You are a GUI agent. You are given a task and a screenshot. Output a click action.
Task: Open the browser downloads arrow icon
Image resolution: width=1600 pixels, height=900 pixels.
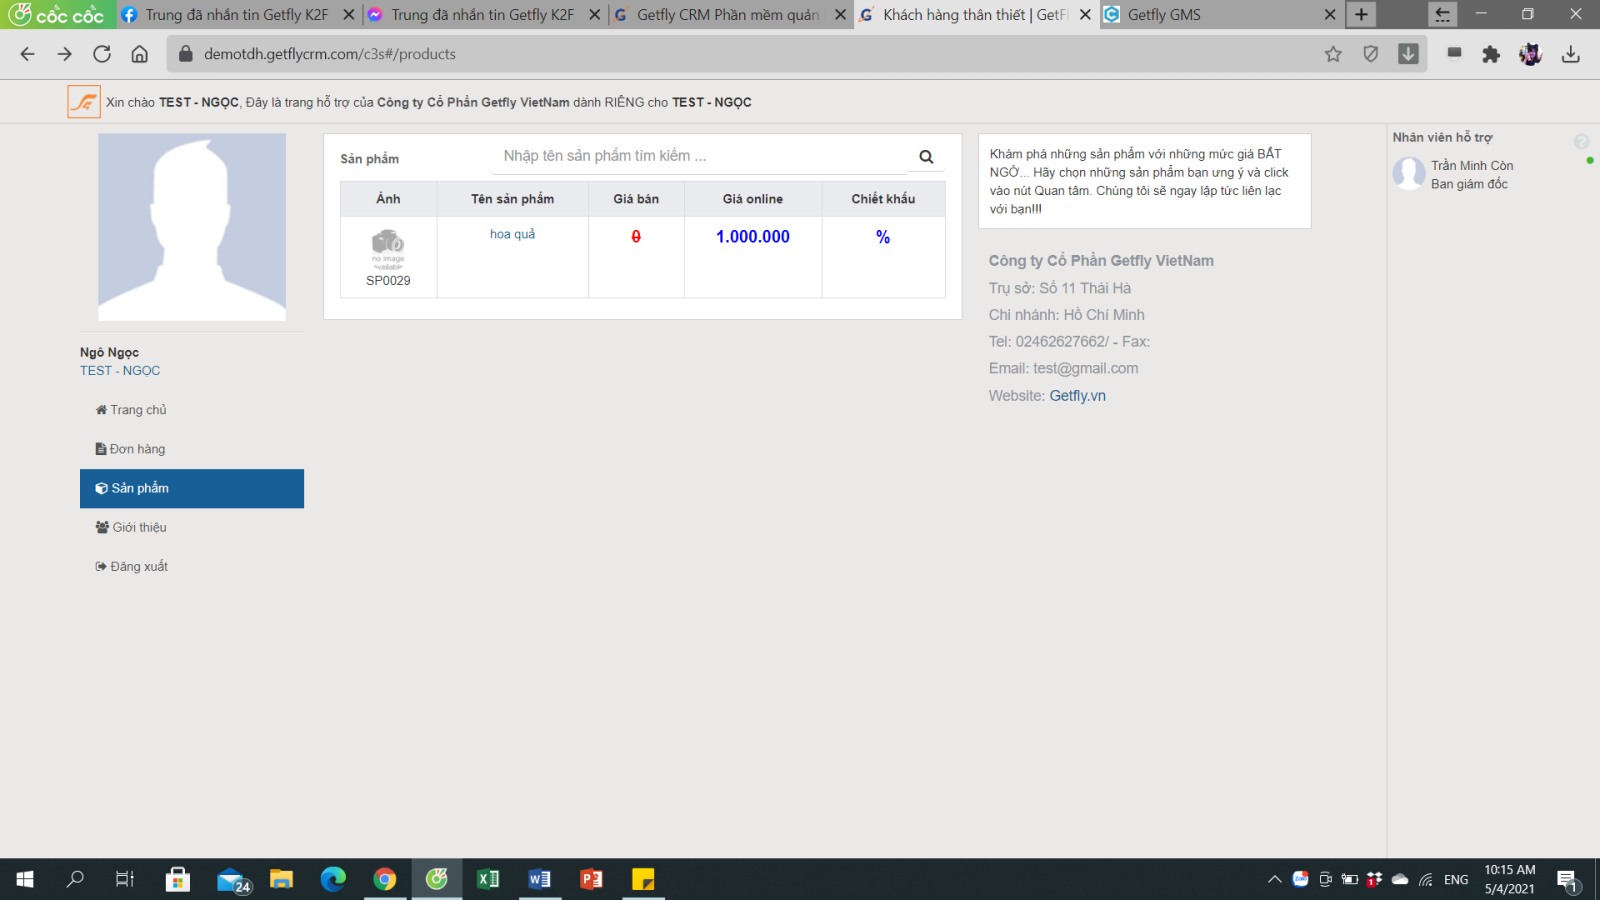click(1571, 54)
